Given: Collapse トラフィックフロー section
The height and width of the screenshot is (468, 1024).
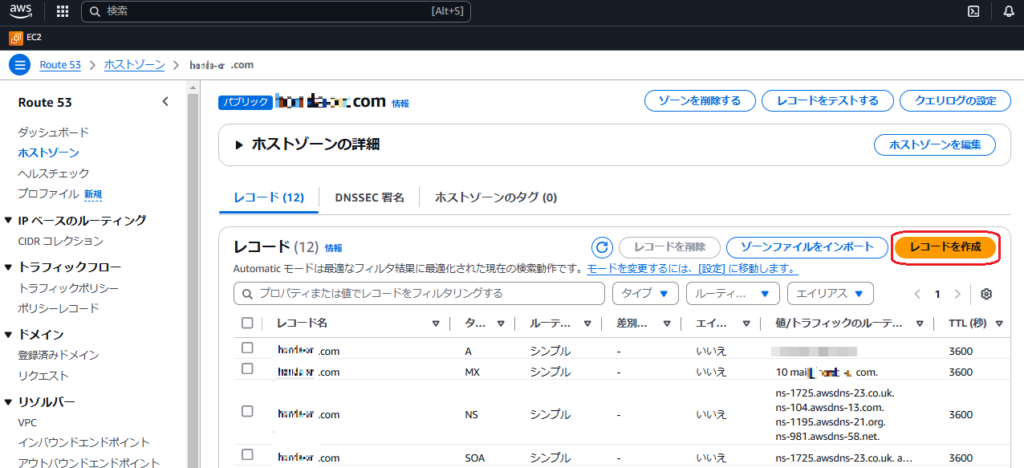Looking at the screenshot, I should pyautogui.click(x=8, y=267).
